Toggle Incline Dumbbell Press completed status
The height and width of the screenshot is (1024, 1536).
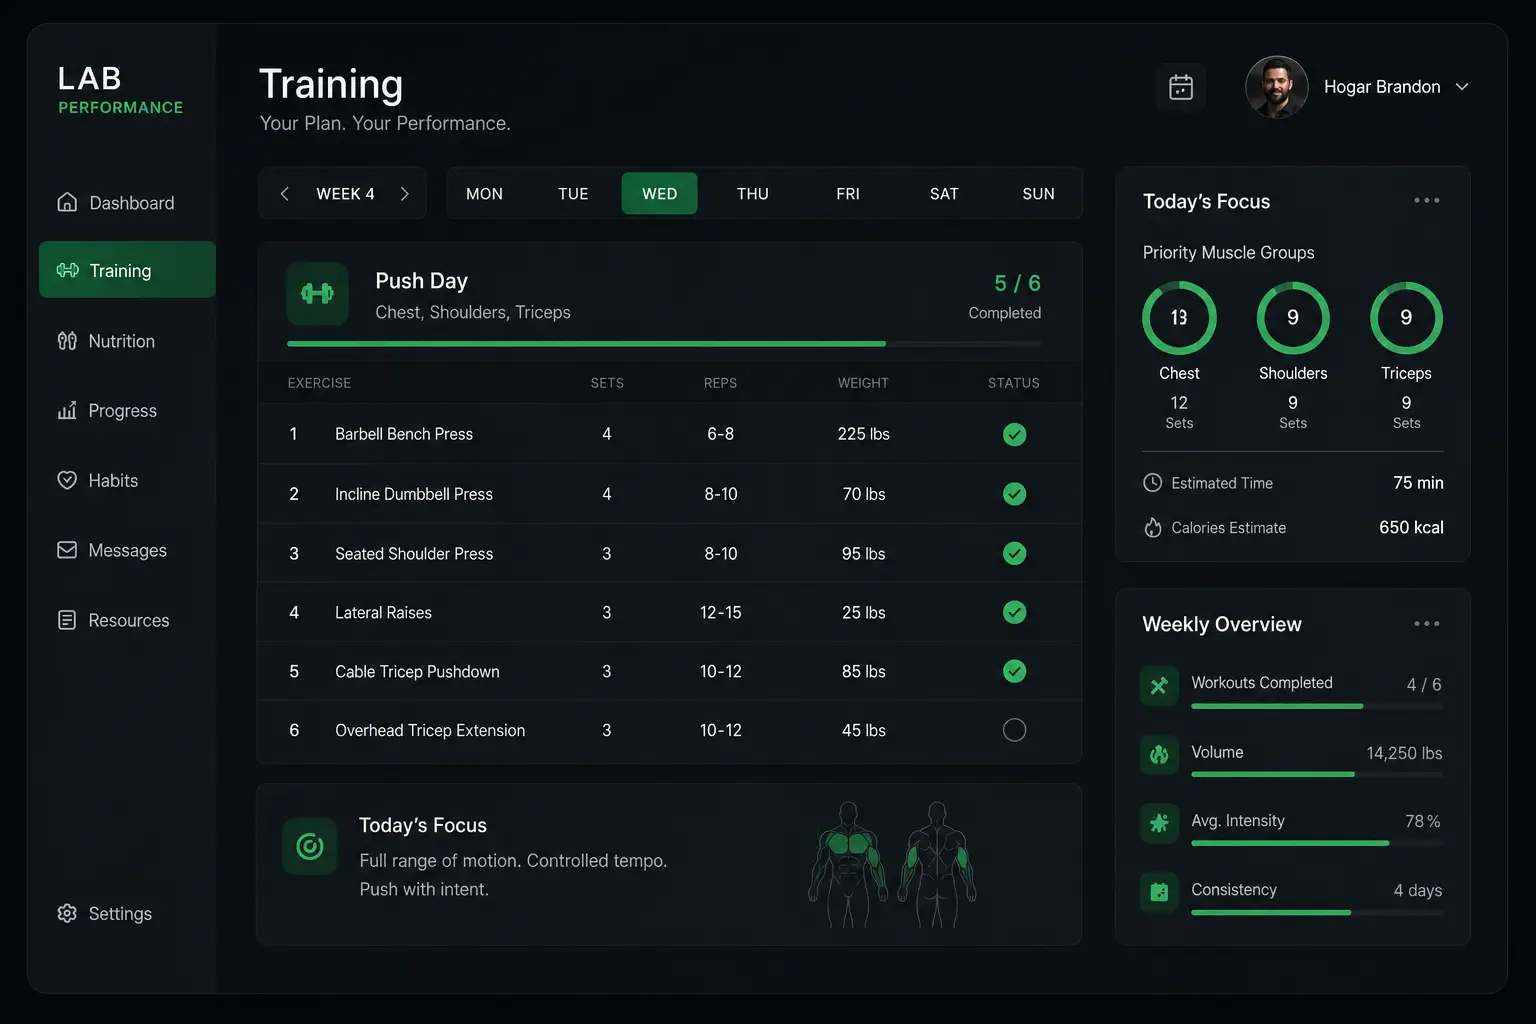click(1014, 494)
